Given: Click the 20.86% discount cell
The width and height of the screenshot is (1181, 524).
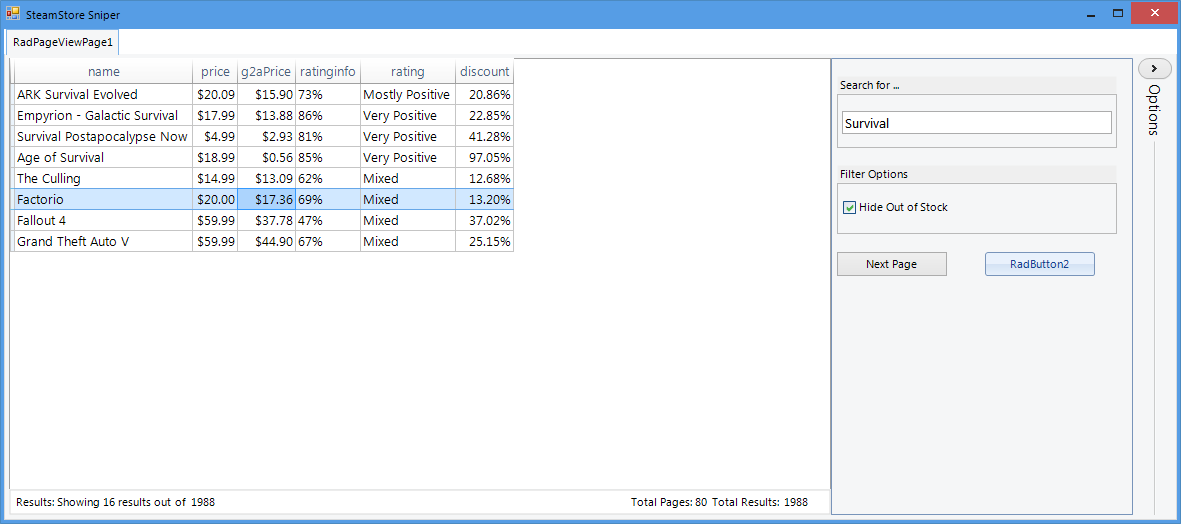Looking at the screenshot, I should click(x=485, y=94).
